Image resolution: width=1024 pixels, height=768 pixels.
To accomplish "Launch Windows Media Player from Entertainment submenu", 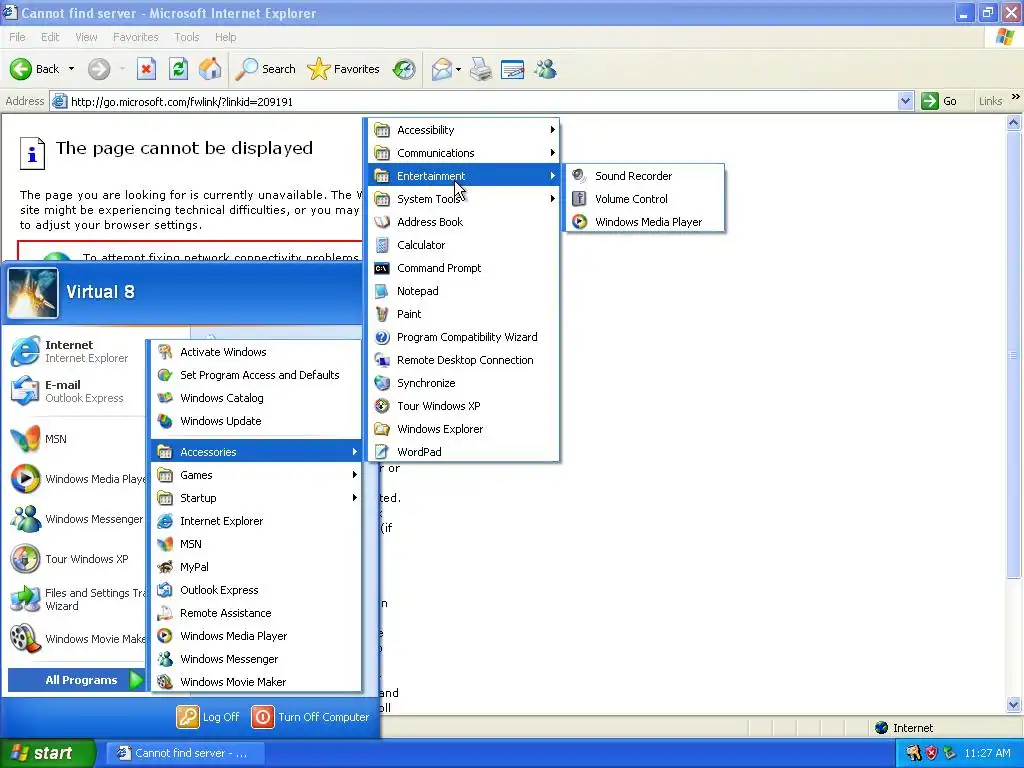I will (645, 221).
